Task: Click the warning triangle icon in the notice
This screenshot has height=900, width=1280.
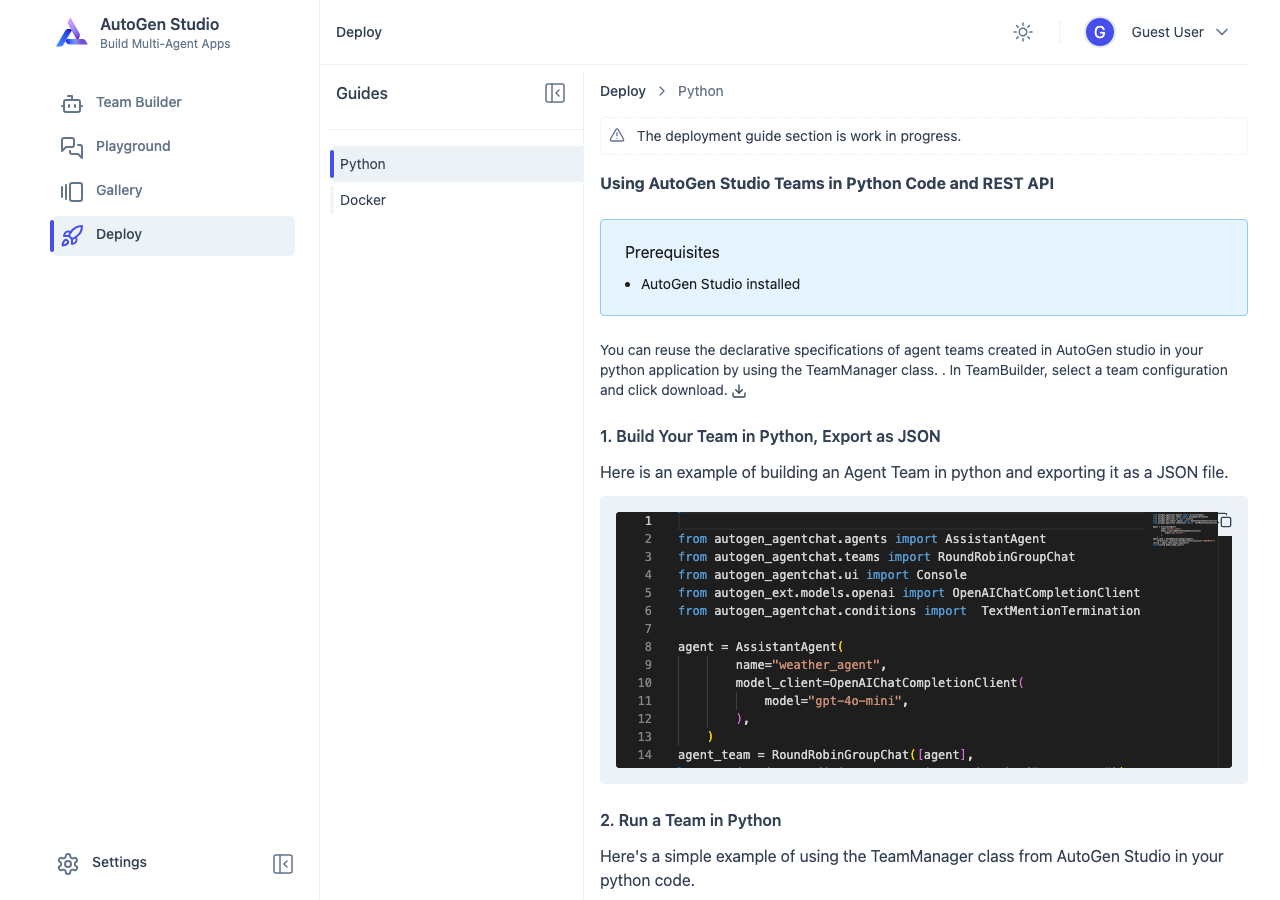Action: (617, 136)
